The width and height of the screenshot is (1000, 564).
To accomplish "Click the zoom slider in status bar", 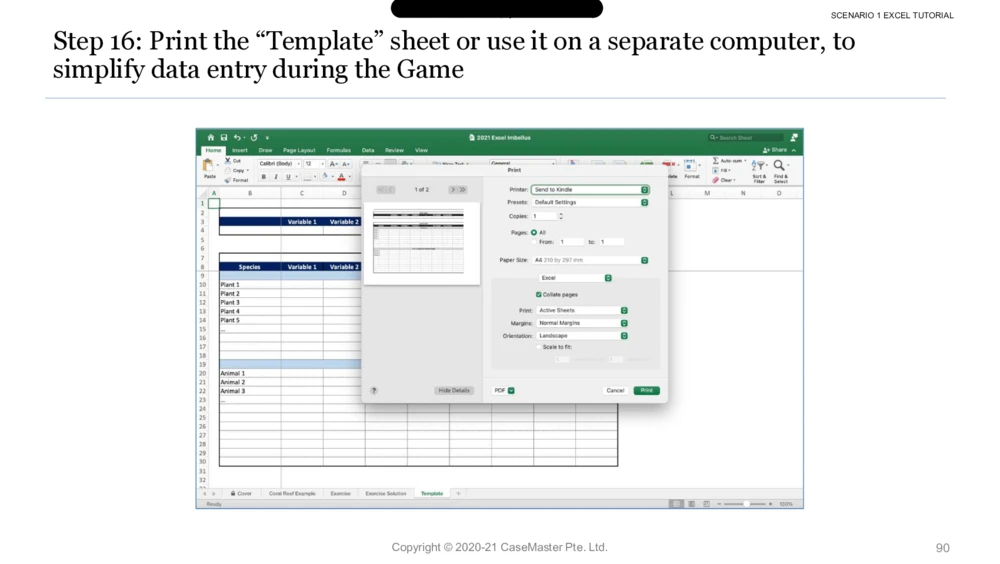I will [745, 504].
